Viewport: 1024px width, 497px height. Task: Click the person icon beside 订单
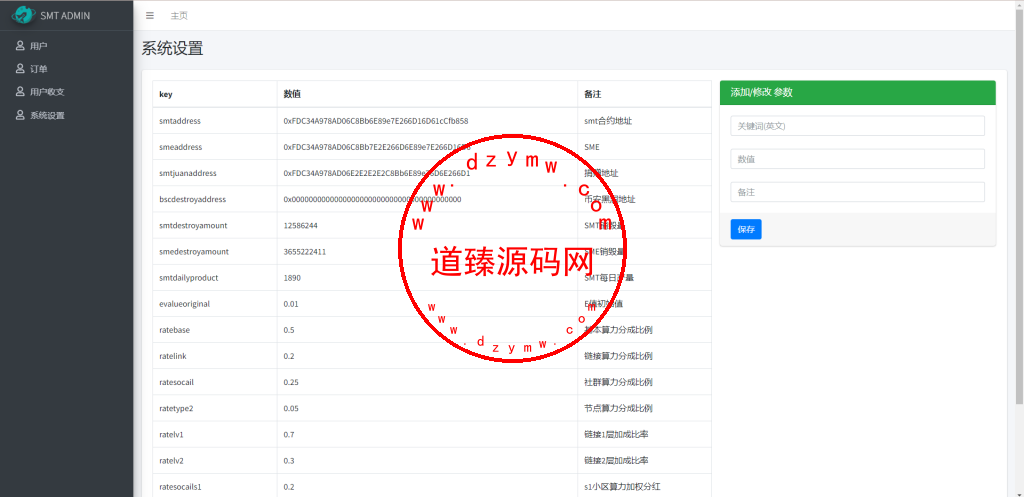pos(20,69)
